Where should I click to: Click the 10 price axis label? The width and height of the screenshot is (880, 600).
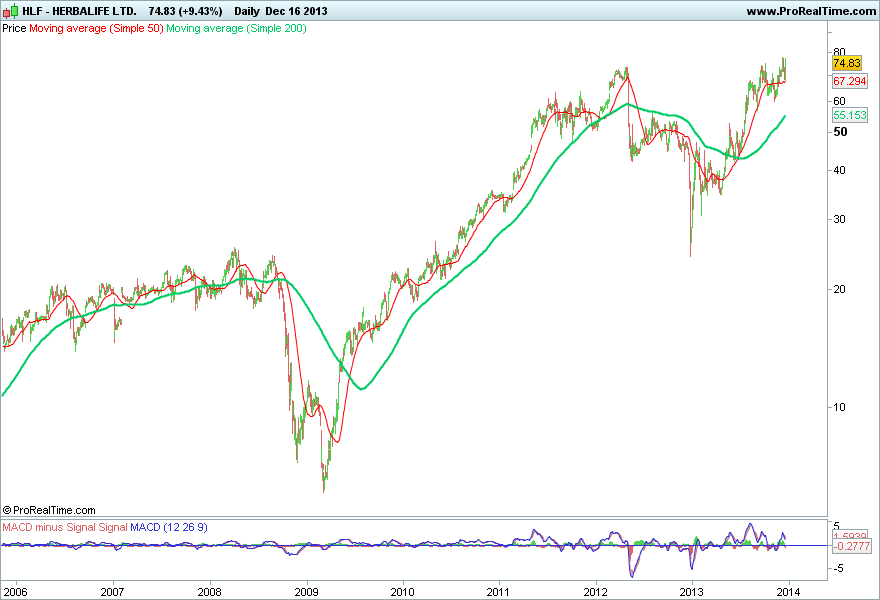(839, 407)
